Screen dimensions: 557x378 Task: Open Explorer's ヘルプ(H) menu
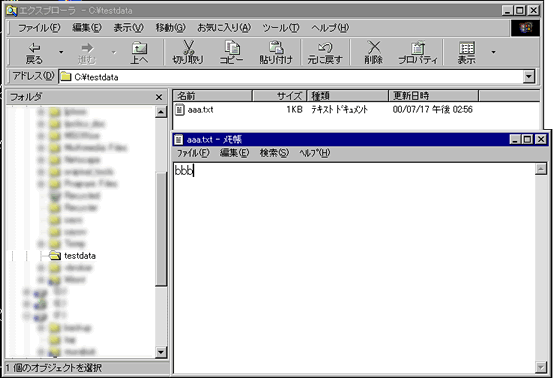click(x=330, y=27)
